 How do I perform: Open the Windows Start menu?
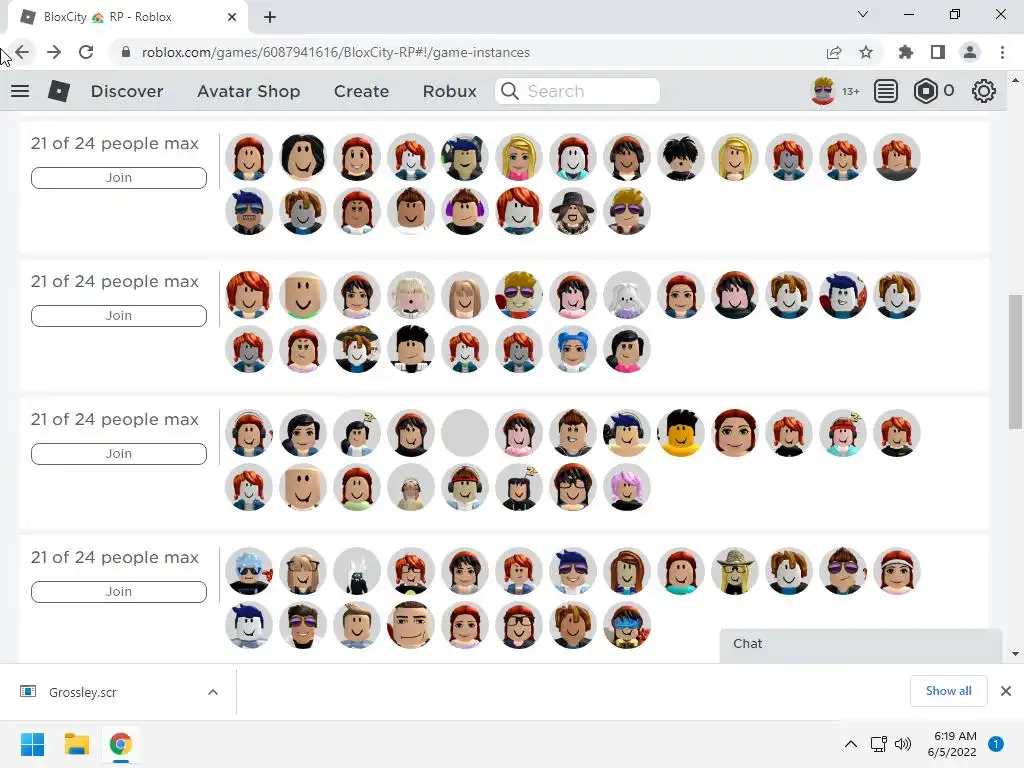(x=33, y=744)
